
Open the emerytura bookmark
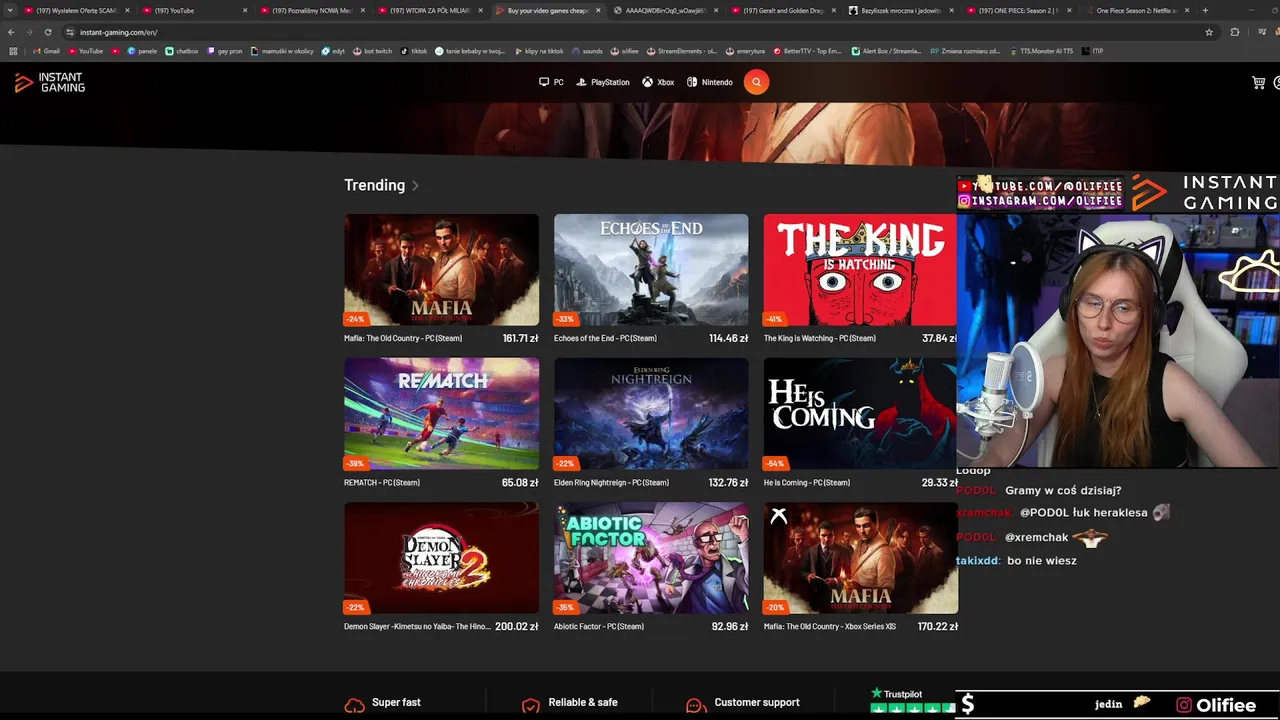pyautogui.click(x=745, y=51)
